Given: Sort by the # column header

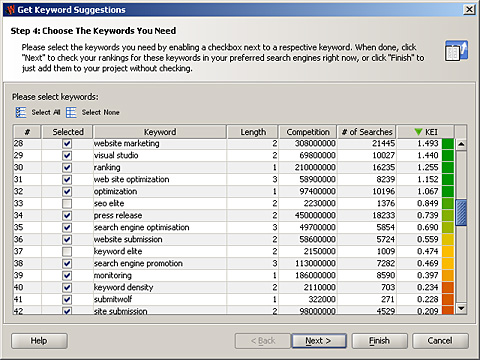Looking at the screenshot, I should coord(27,132).
